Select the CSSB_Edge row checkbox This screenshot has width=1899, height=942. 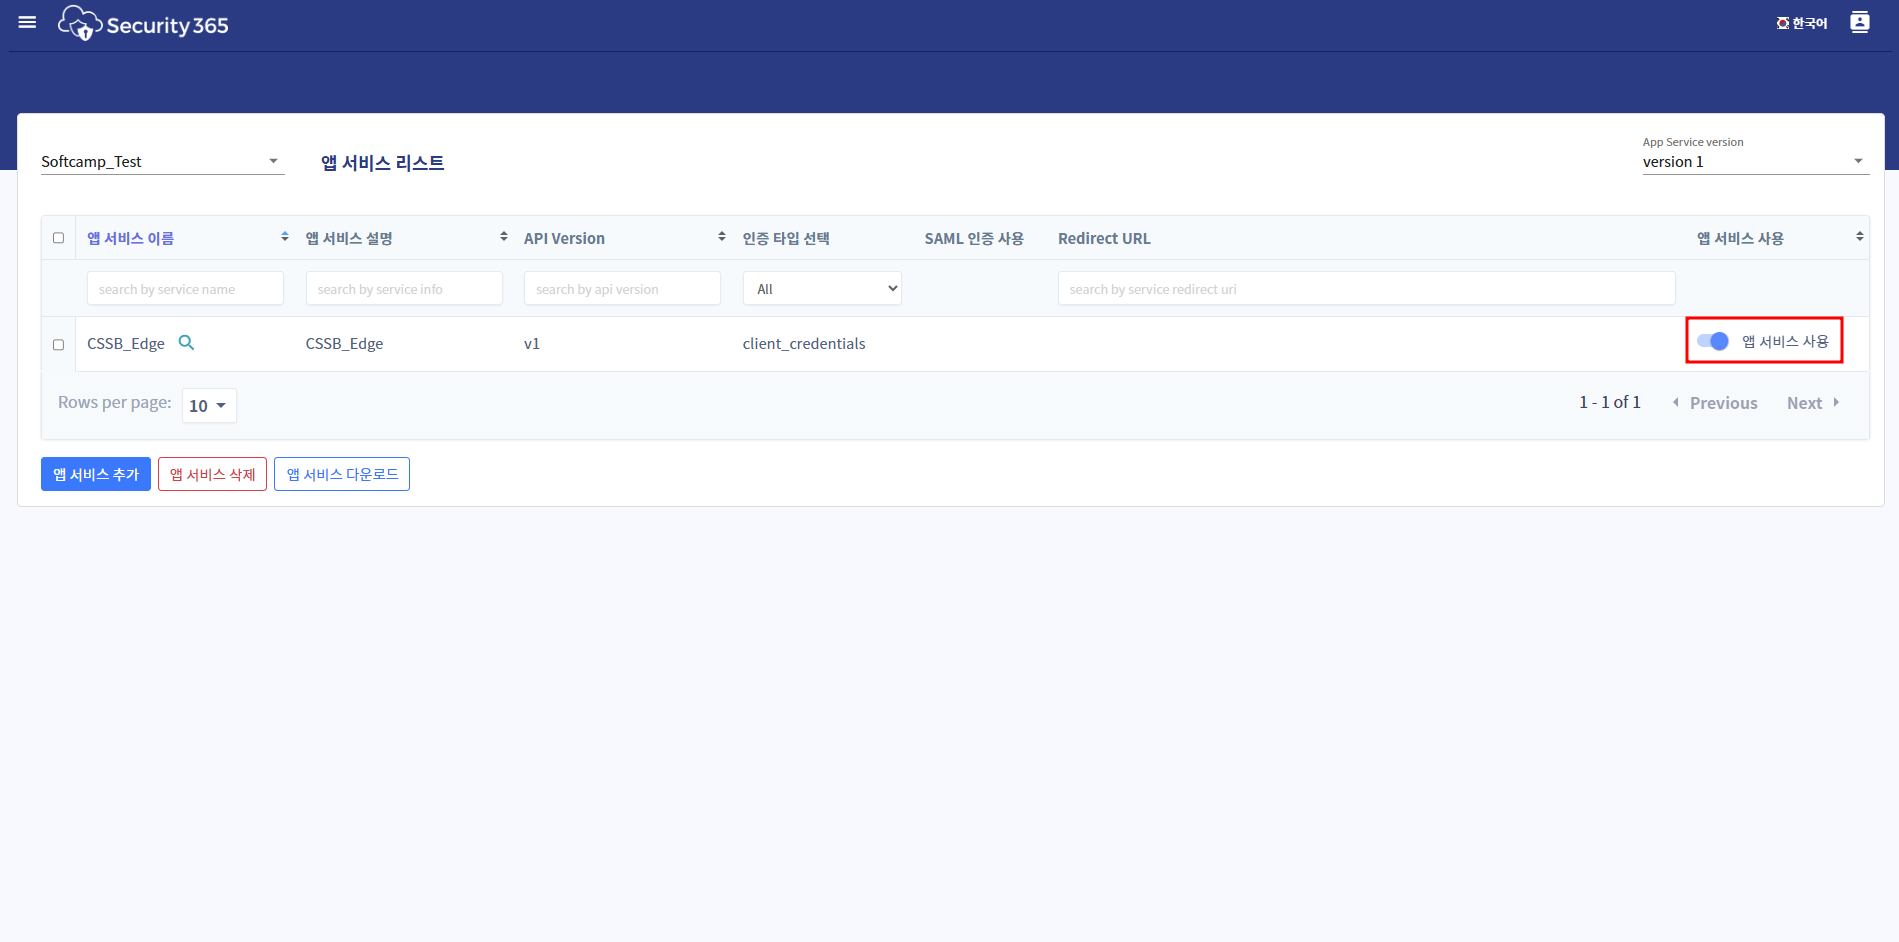point(58,344)
